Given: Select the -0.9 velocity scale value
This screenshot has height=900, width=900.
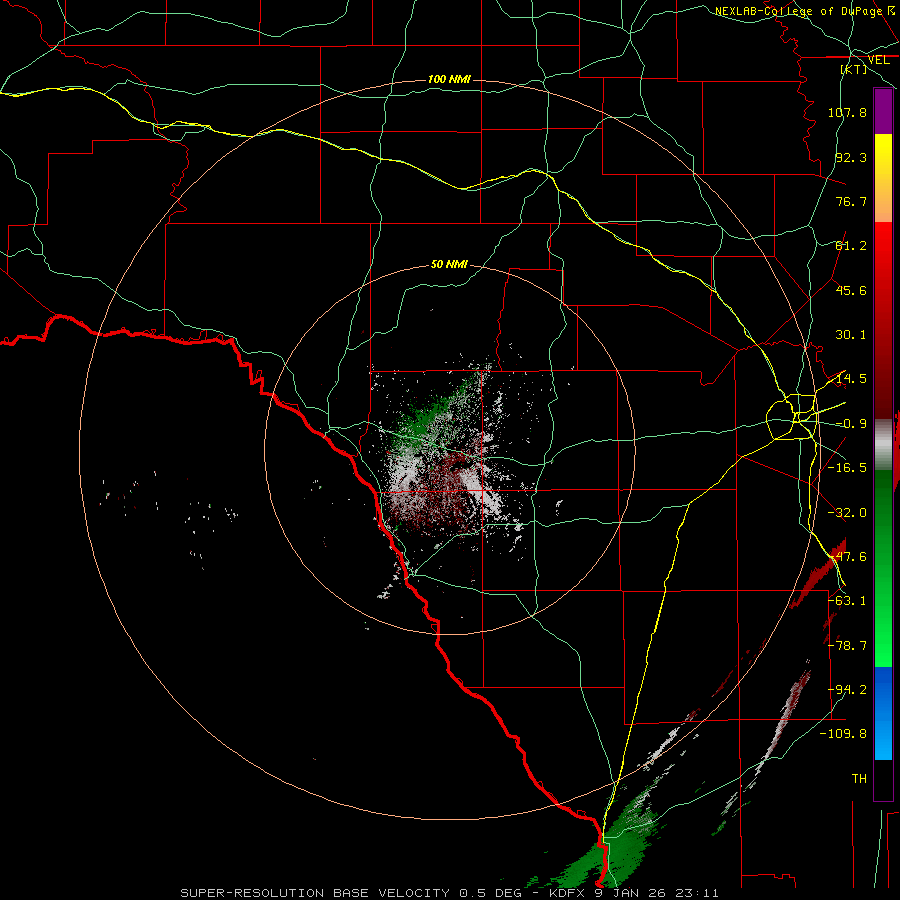Looking at the screenshot, I should [x=851, y=424].
